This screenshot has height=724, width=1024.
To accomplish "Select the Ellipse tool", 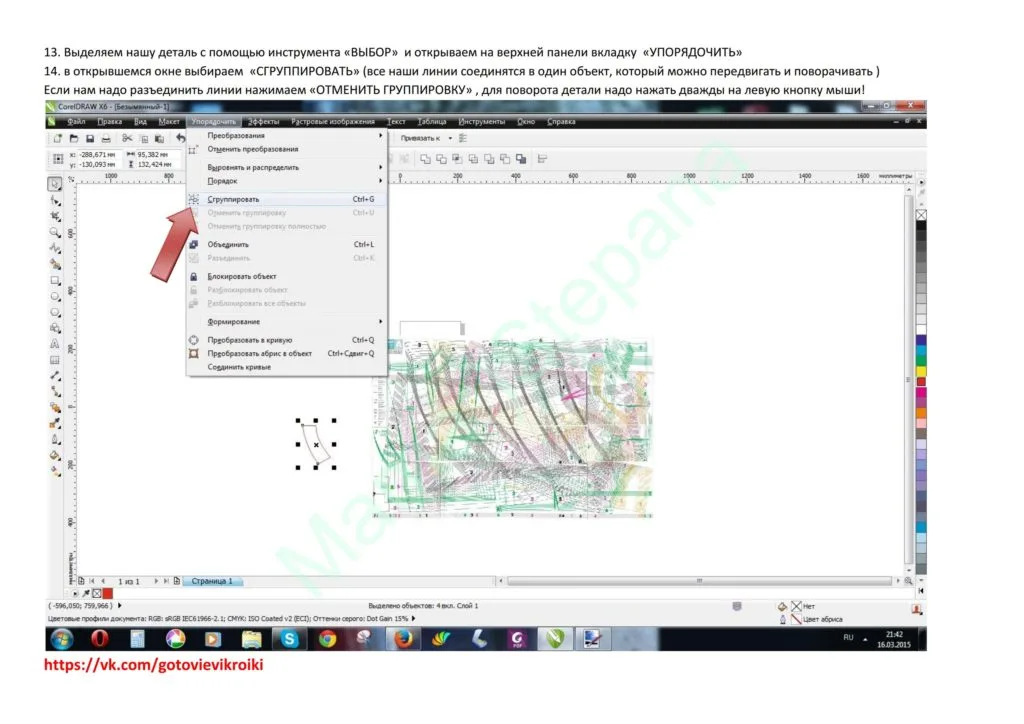I will point(55,296).
